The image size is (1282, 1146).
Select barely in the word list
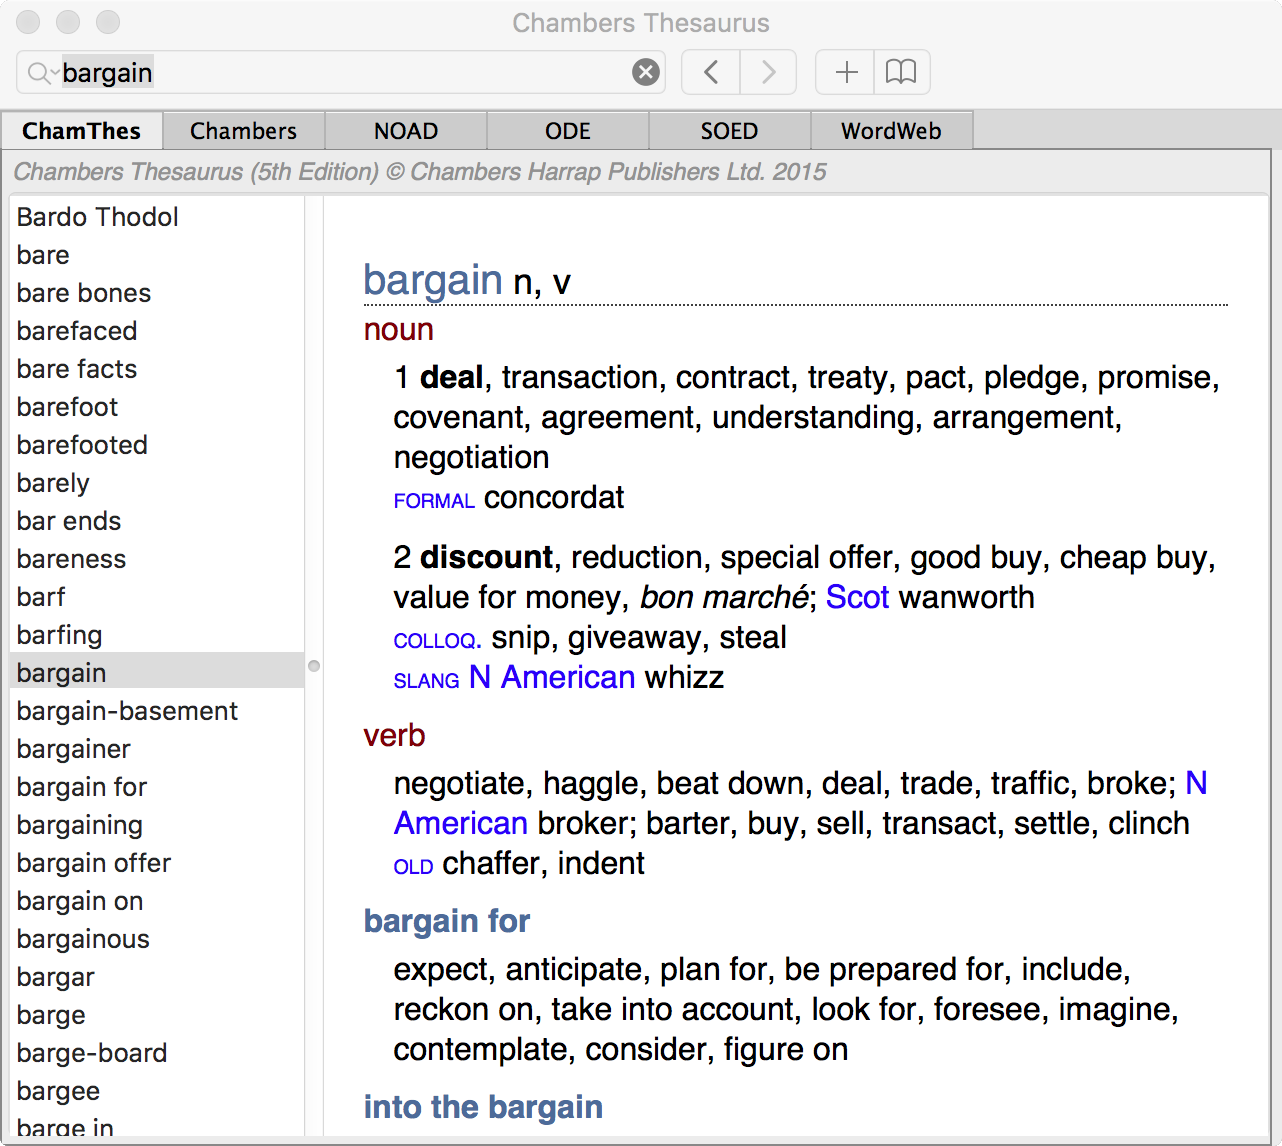[x=157, y=483]
